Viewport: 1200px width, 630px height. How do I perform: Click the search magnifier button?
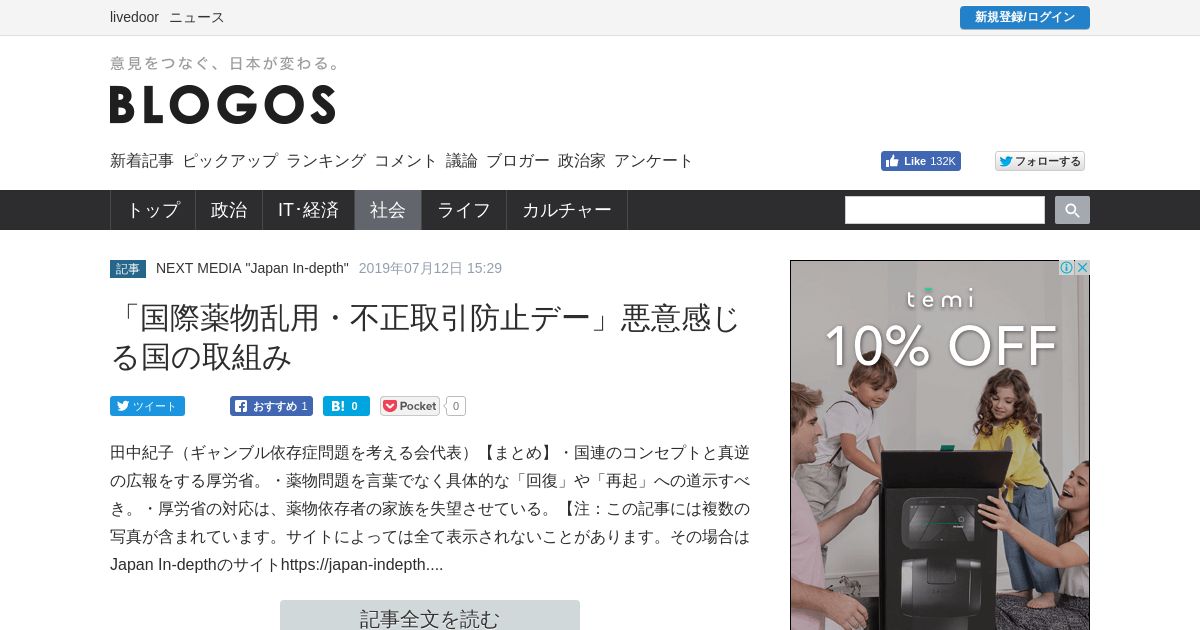click(1072, 210)
